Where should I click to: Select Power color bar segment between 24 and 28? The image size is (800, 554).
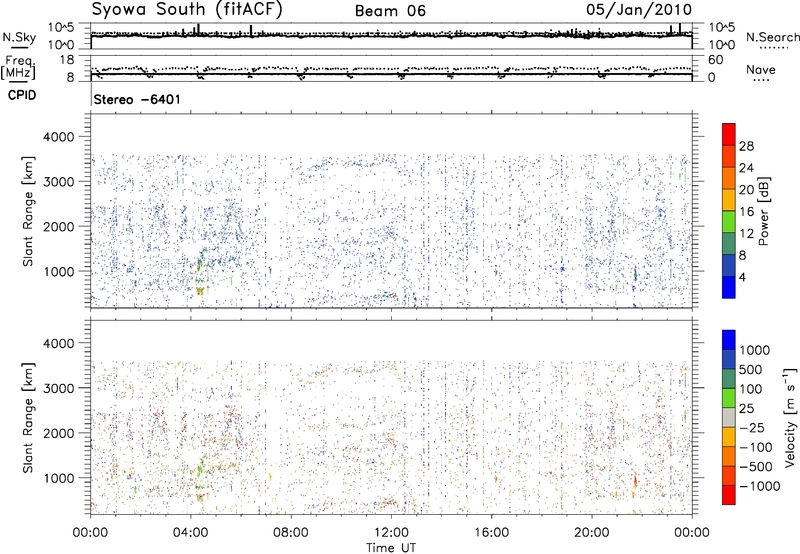(x=729, y=156)
